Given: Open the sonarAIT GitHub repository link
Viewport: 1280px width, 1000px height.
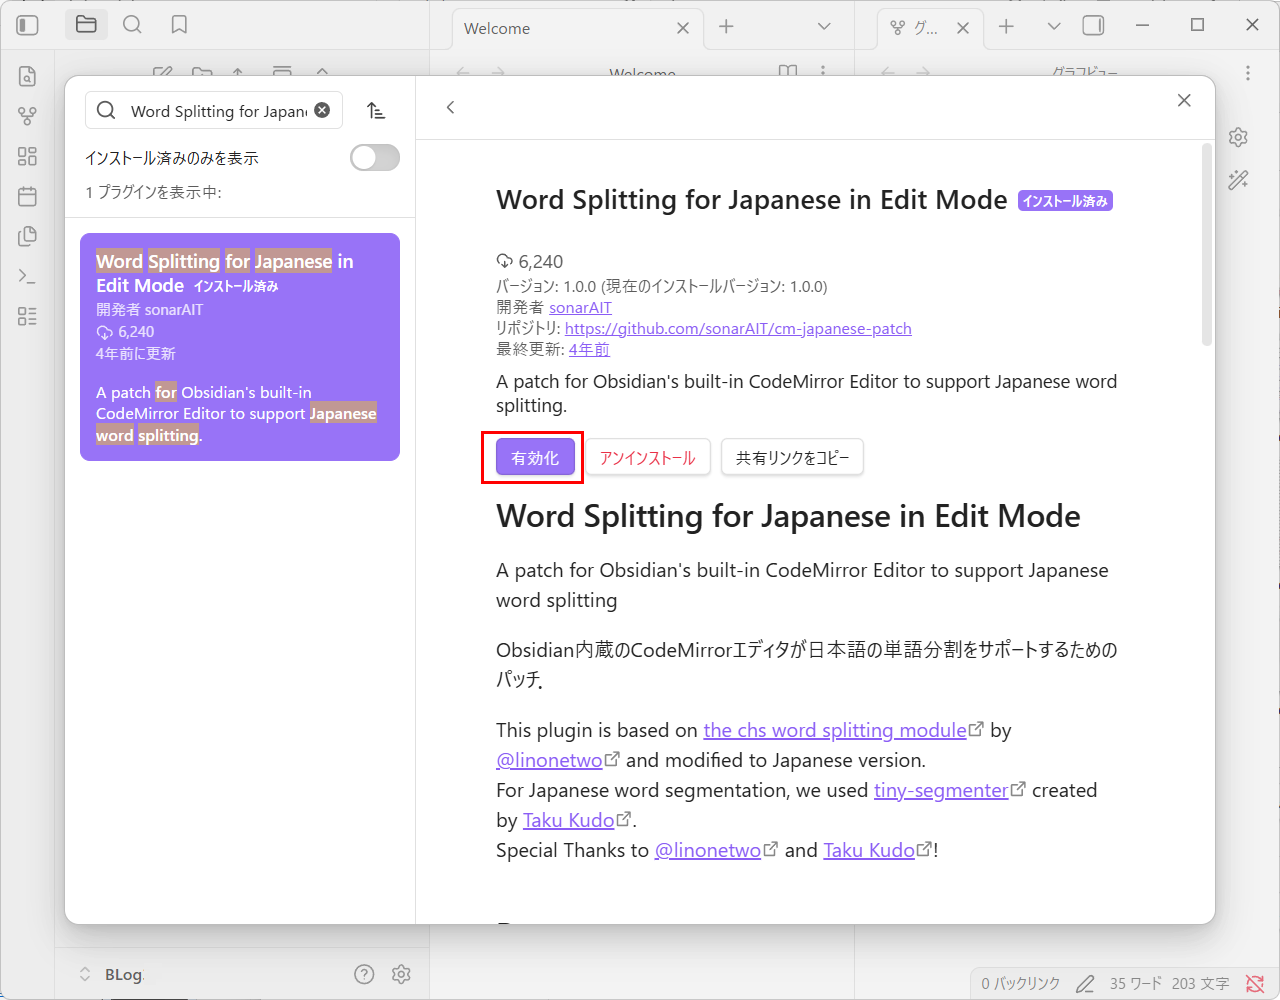Looking at the screenshot, I should click(738, 328).
